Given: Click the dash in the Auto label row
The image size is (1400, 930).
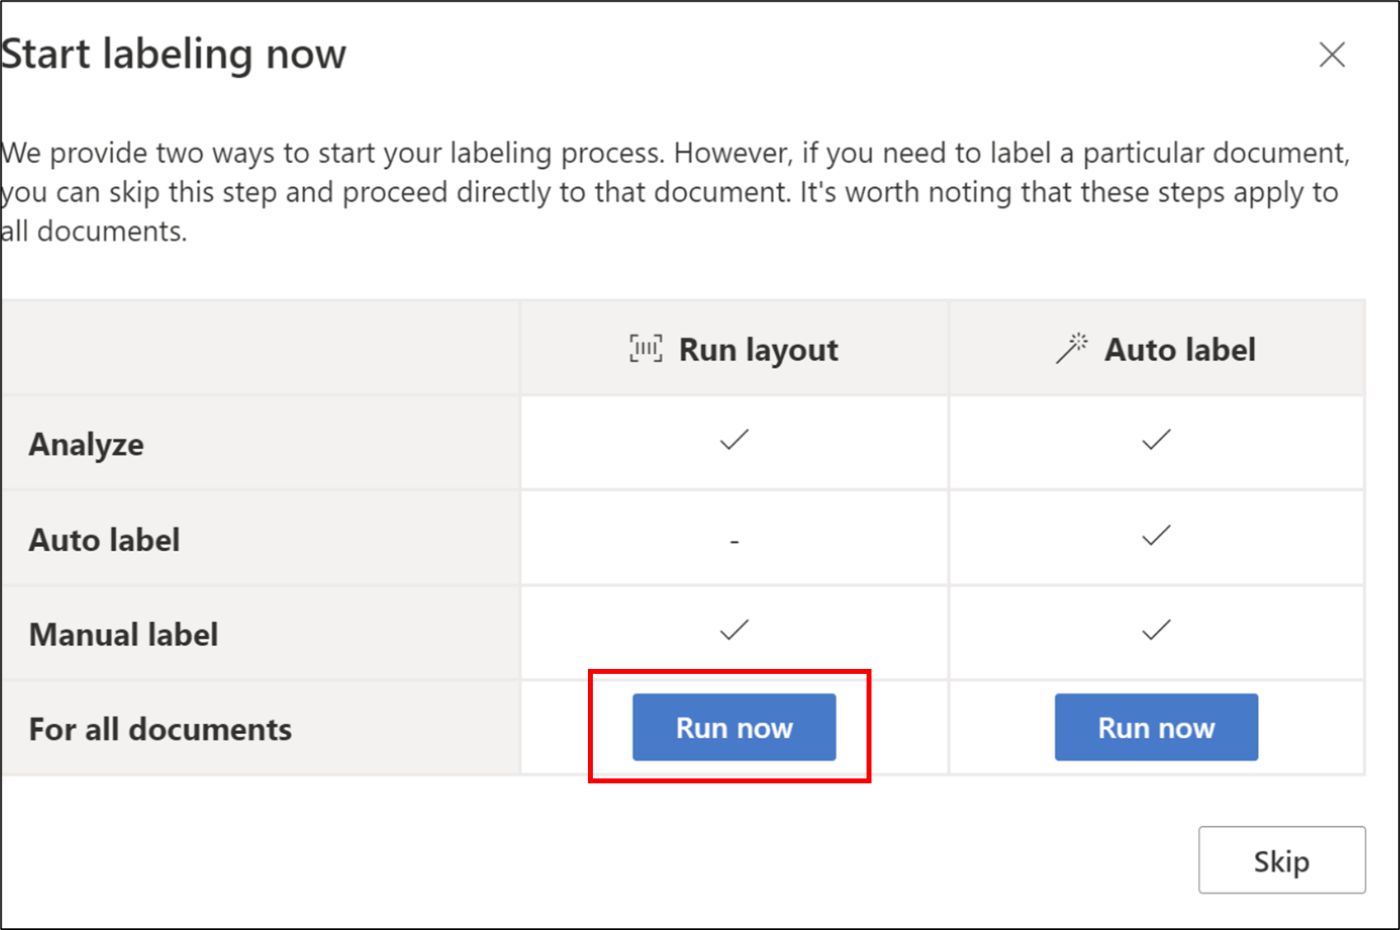Looking at the screenshot, I should 734,541.
